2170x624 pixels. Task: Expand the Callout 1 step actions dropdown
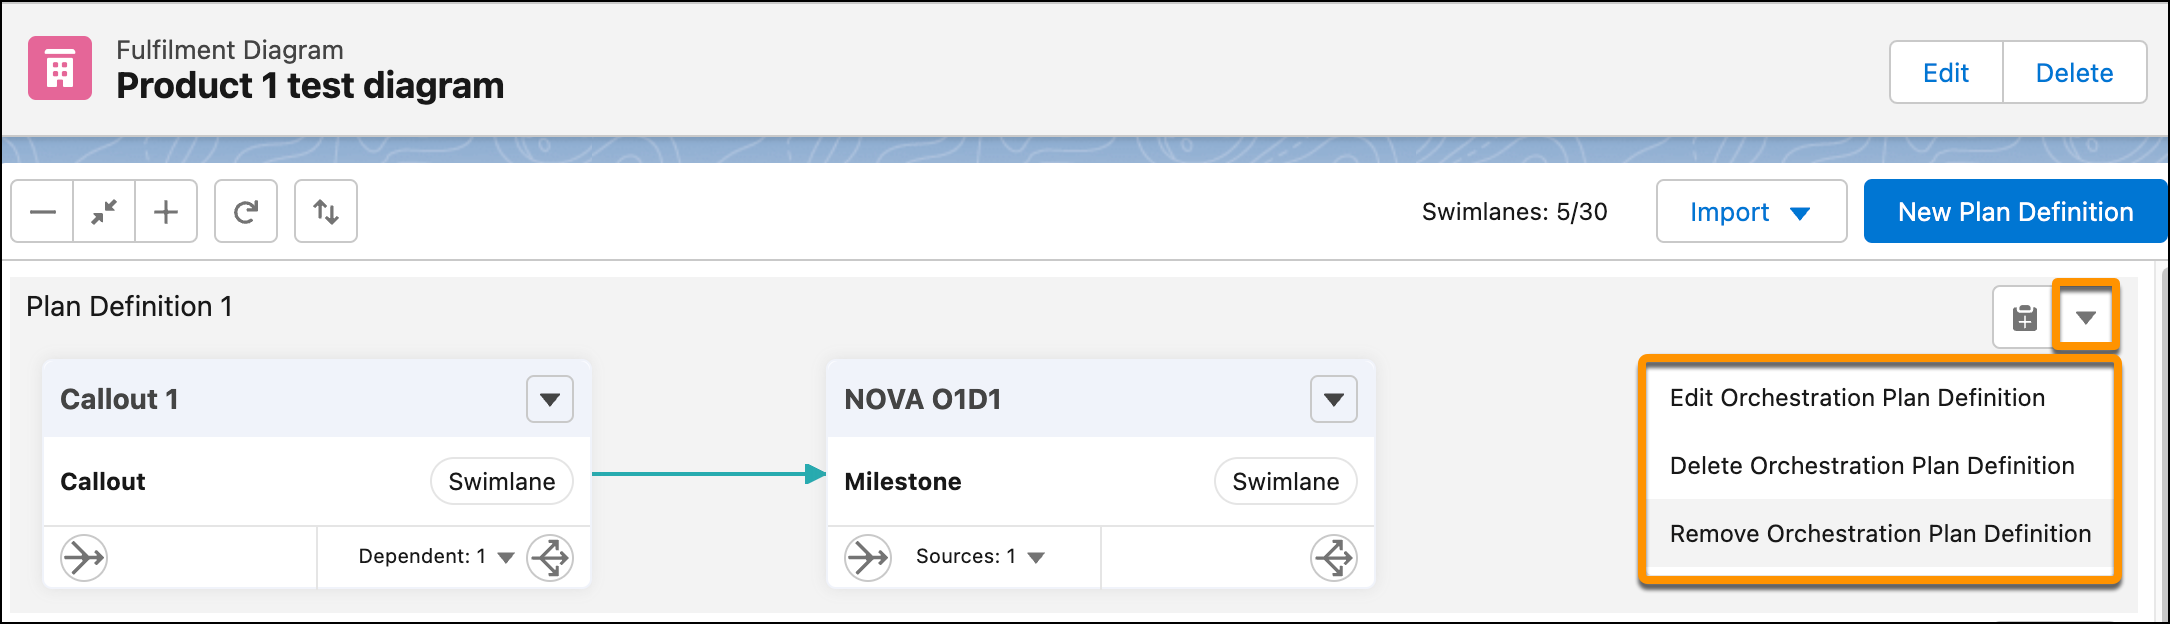click(550, 400)
